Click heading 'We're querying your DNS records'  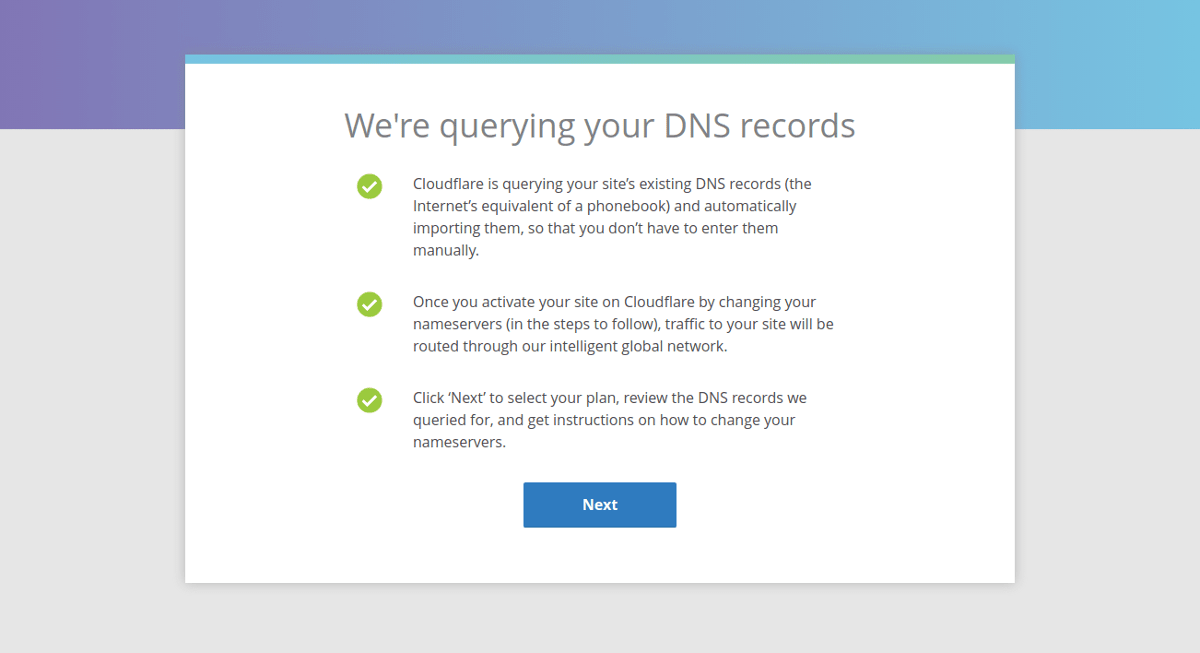pos(600,126)
